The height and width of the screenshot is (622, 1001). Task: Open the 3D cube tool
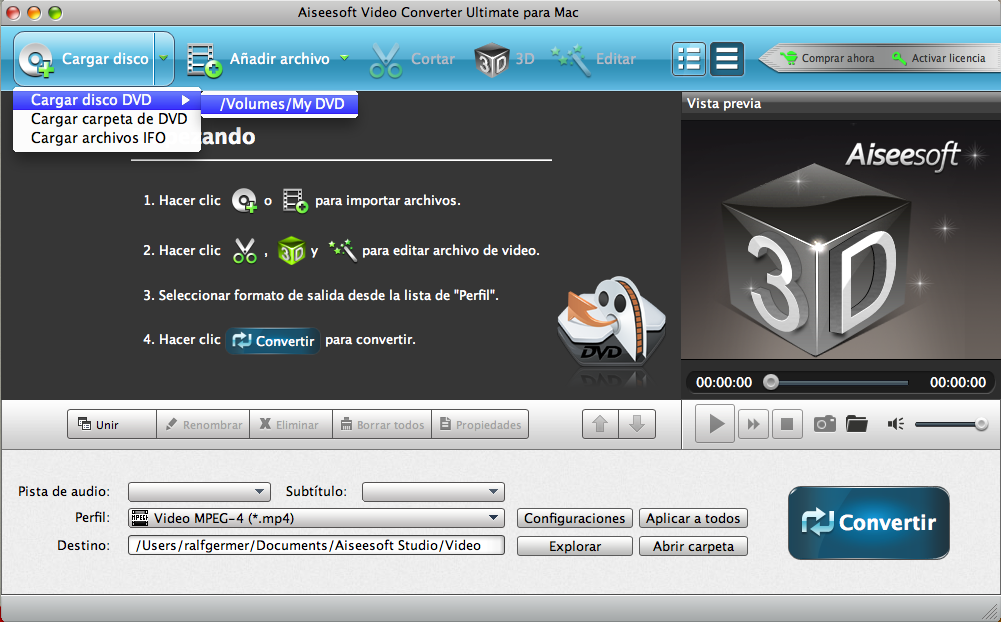(492, 60)
